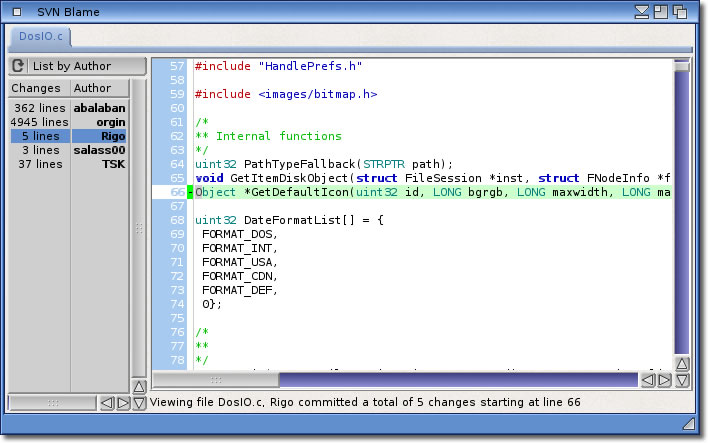This screenshot has width=708, height=443.
Task: Click the code panel's scroll down arrow
Action: (682, 380)
